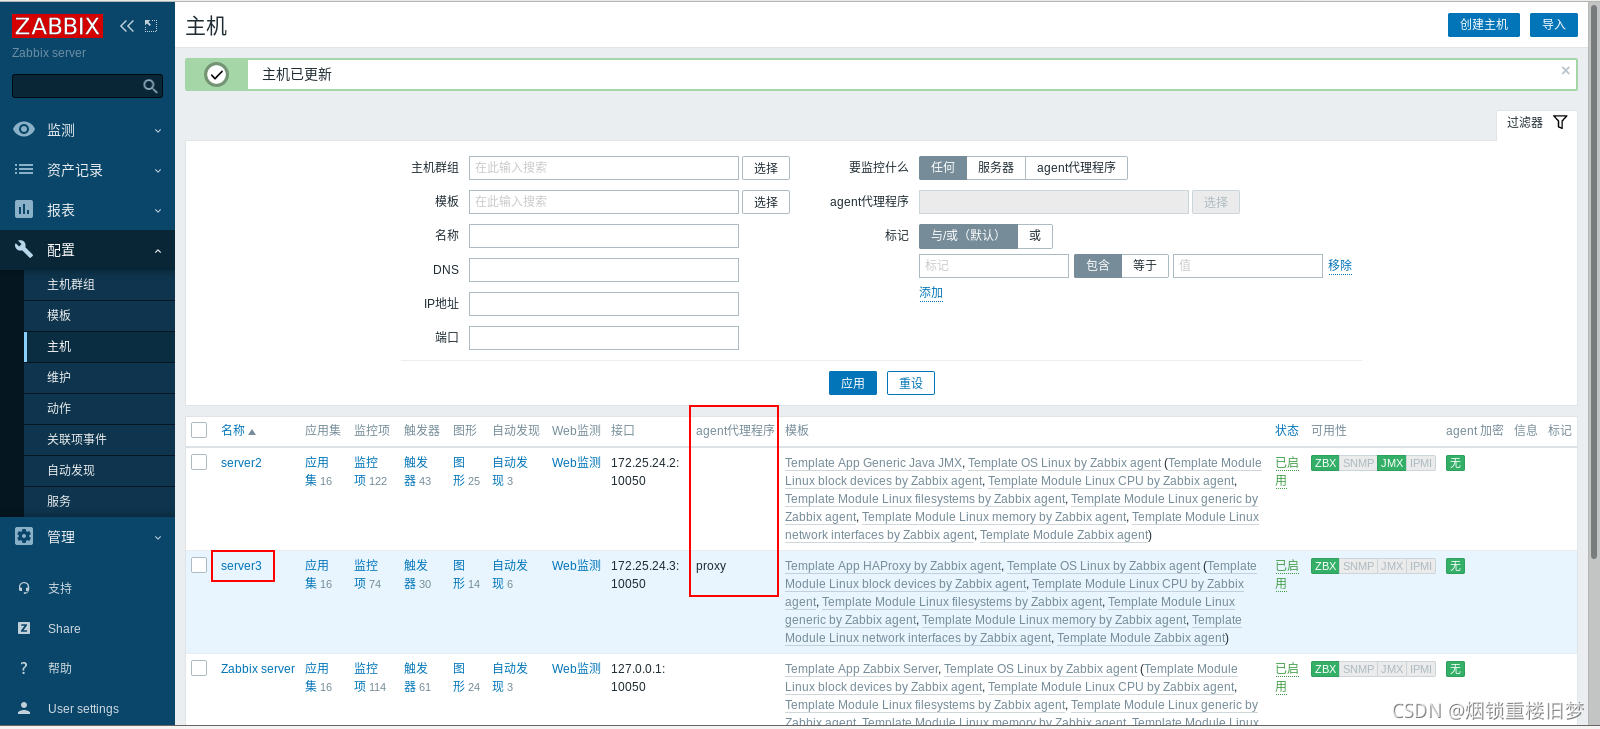Screen dimensions: 1600x729
Task: Dismiss the 主机已更新 message with X
Action: (x=1565, y=70)
